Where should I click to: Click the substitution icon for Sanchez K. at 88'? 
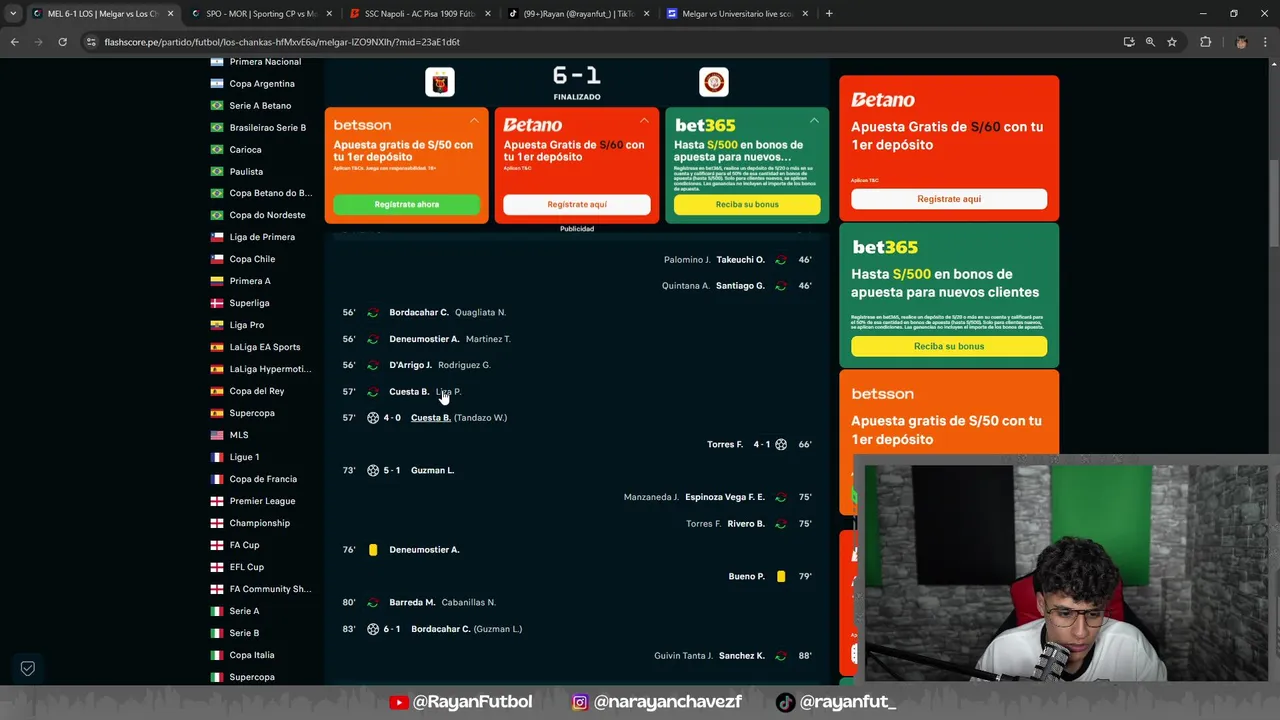pyautogui.click(x=781, y=656)
